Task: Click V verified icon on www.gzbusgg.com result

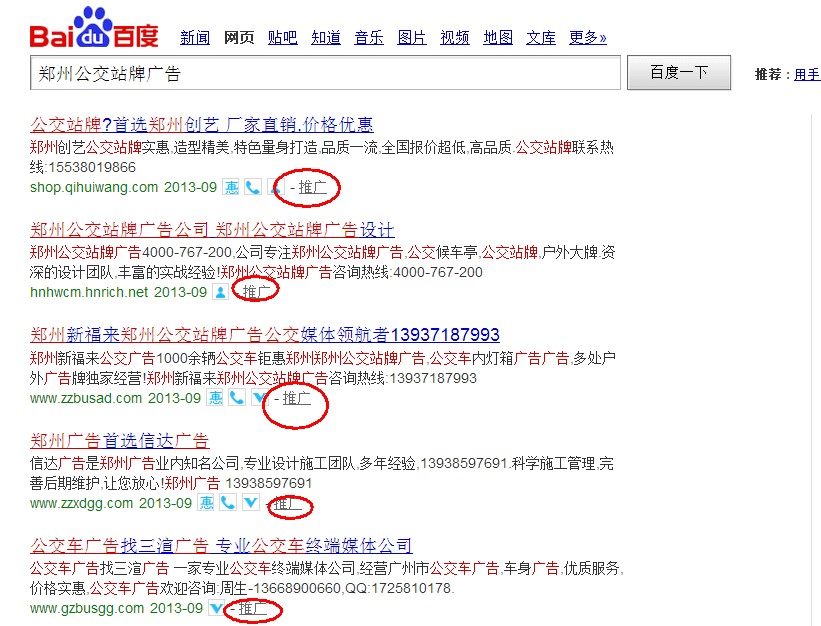Action: tap(217, 608)
